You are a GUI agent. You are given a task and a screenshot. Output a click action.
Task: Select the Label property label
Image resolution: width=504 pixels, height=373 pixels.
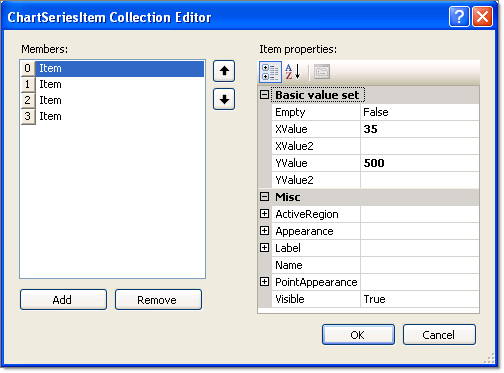coord(288,248)
